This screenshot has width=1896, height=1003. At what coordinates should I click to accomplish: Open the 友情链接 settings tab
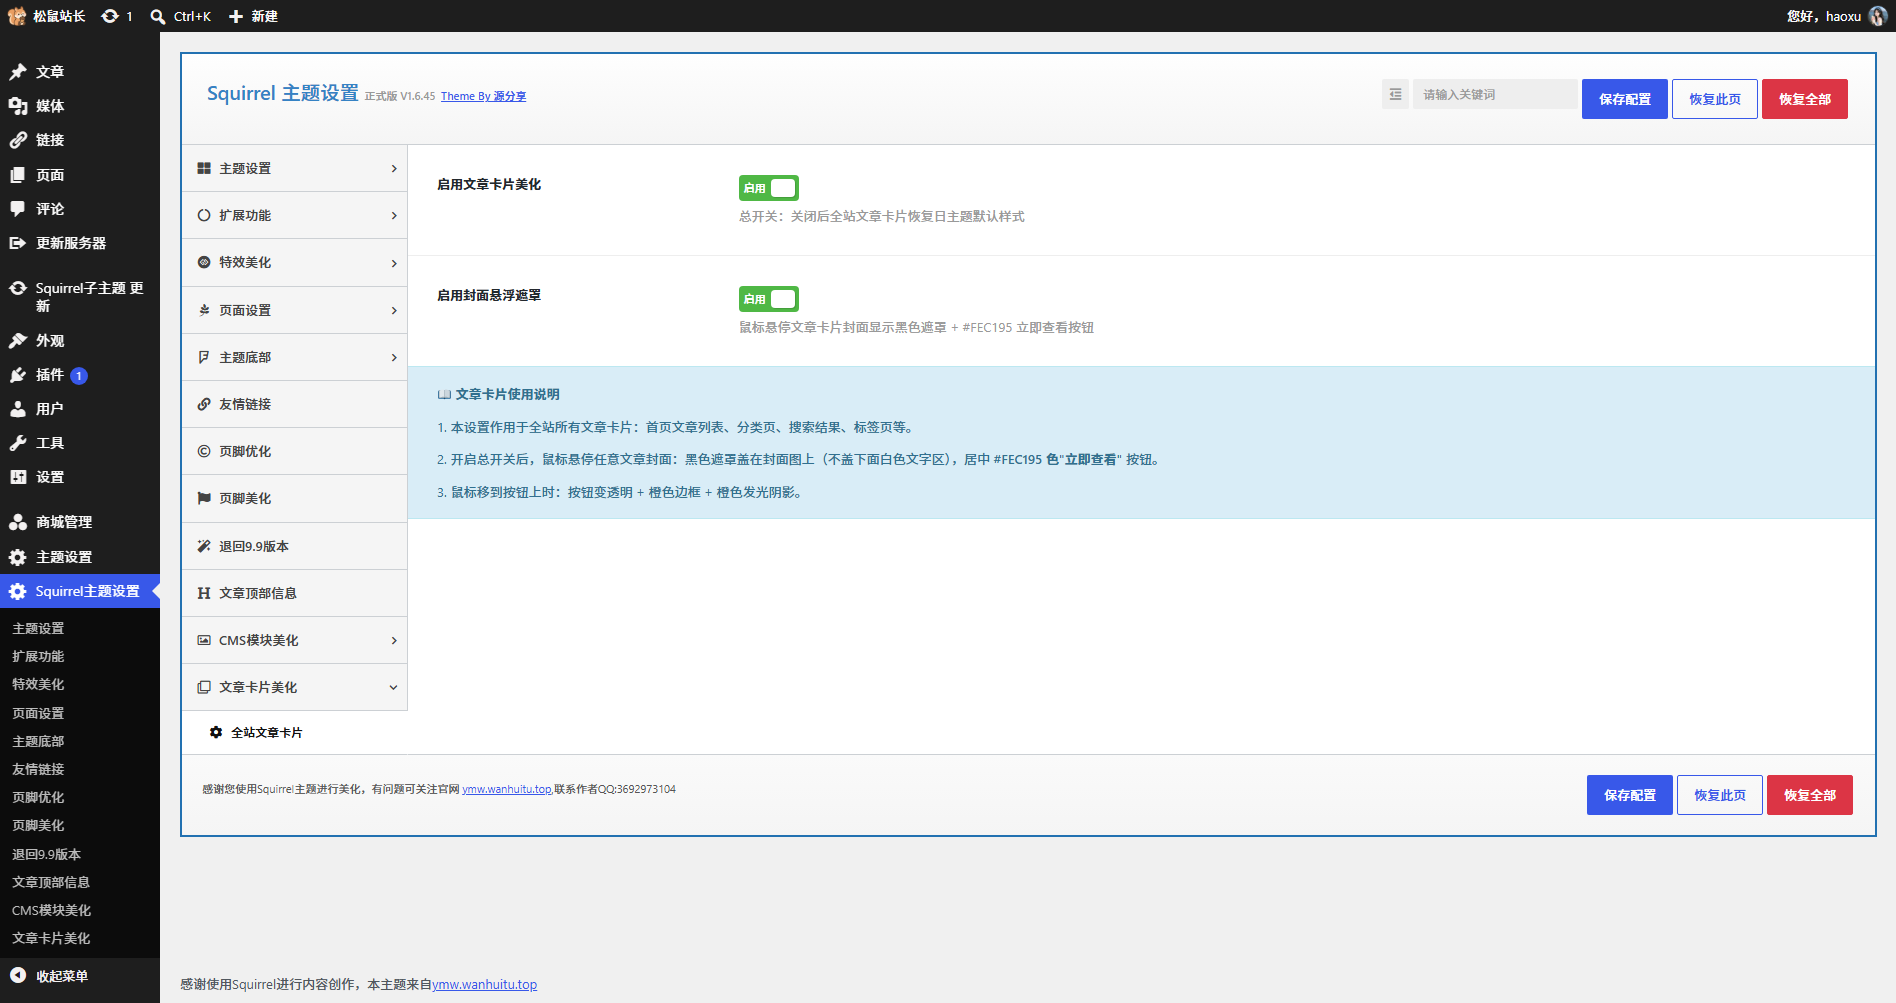(295, 405)
